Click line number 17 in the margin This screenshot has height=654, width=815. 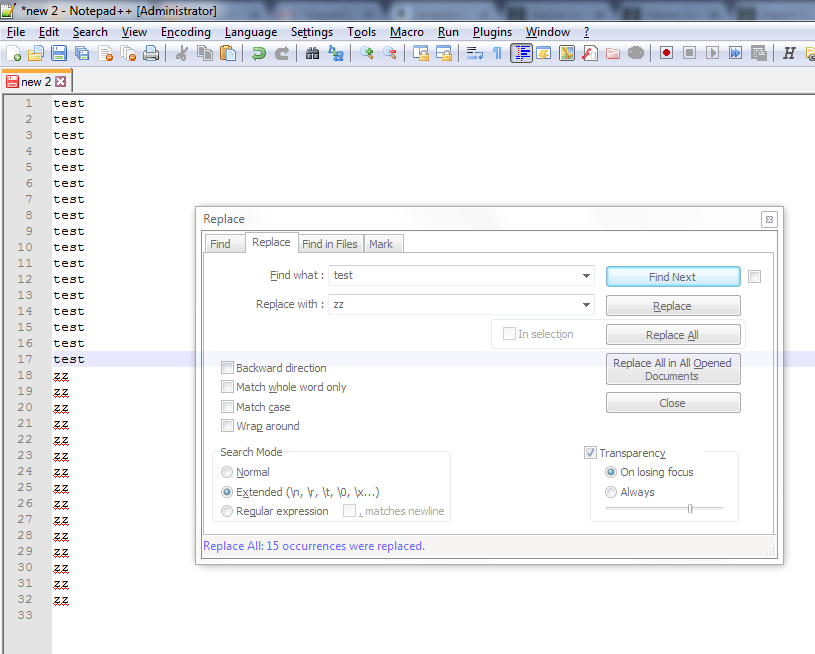[25, 359]
